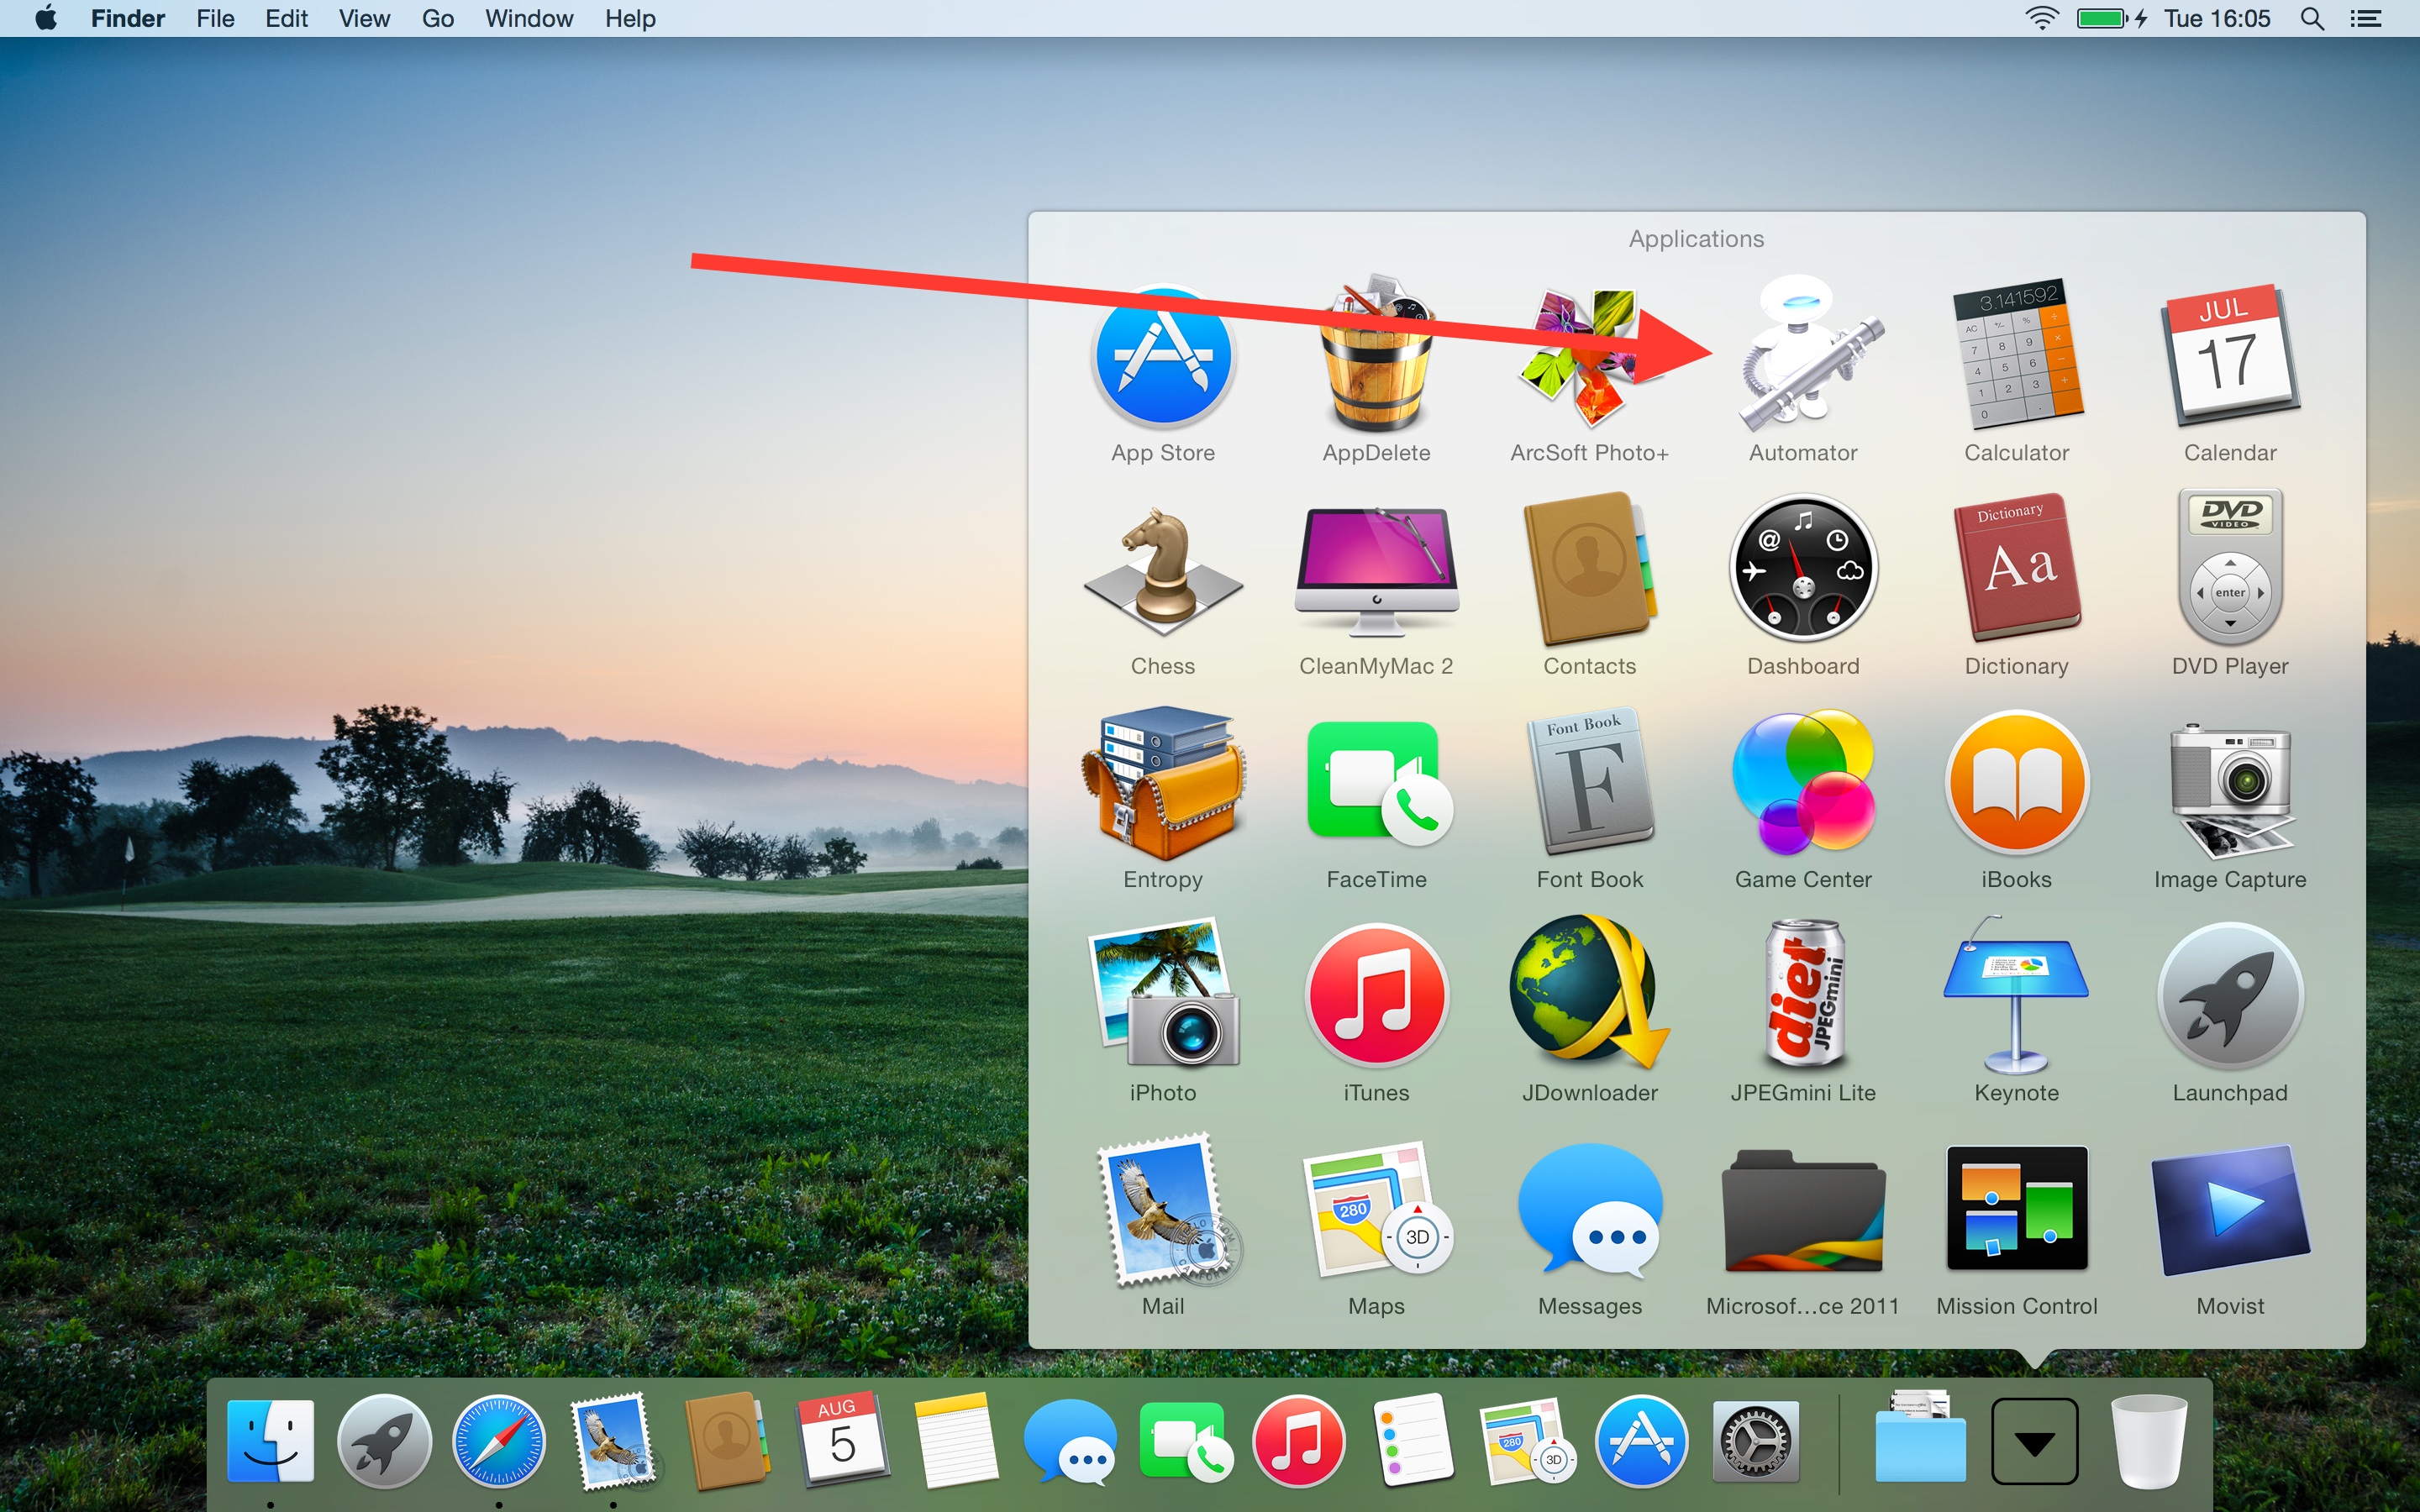Screen dimensions: 2420x1512
Task: Open the Go menu
Action: tap(438, 18)
